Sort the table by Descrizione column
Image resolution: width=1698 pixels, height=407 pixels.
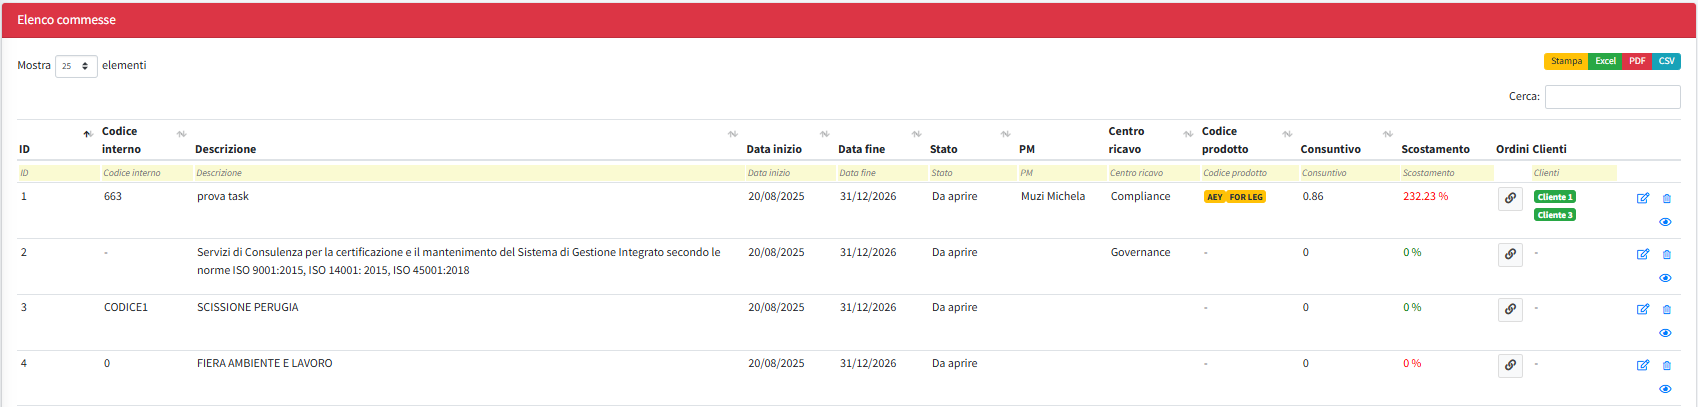[x=225, y=149]
